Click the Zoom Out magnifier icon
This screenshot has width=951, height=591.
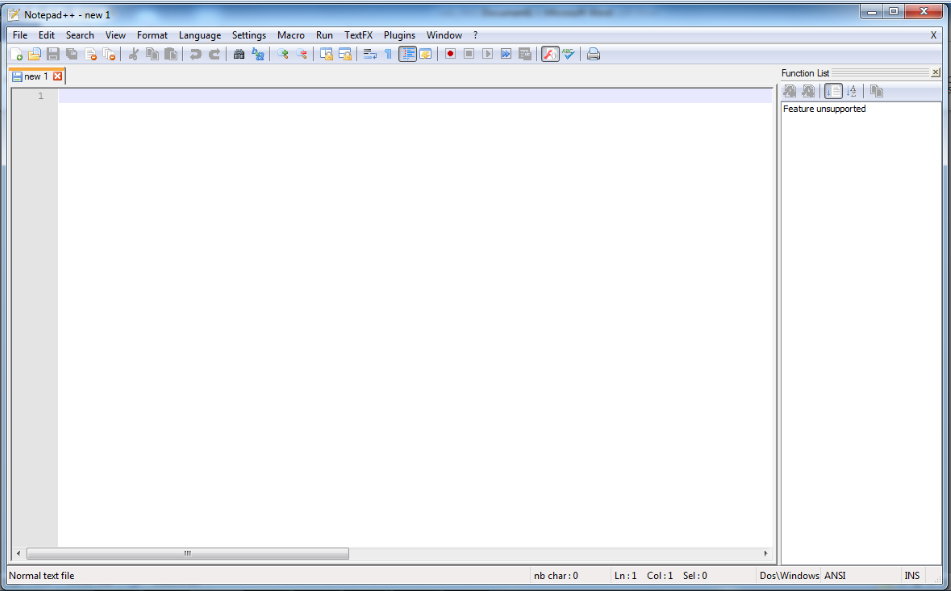[x=301, y=54]
